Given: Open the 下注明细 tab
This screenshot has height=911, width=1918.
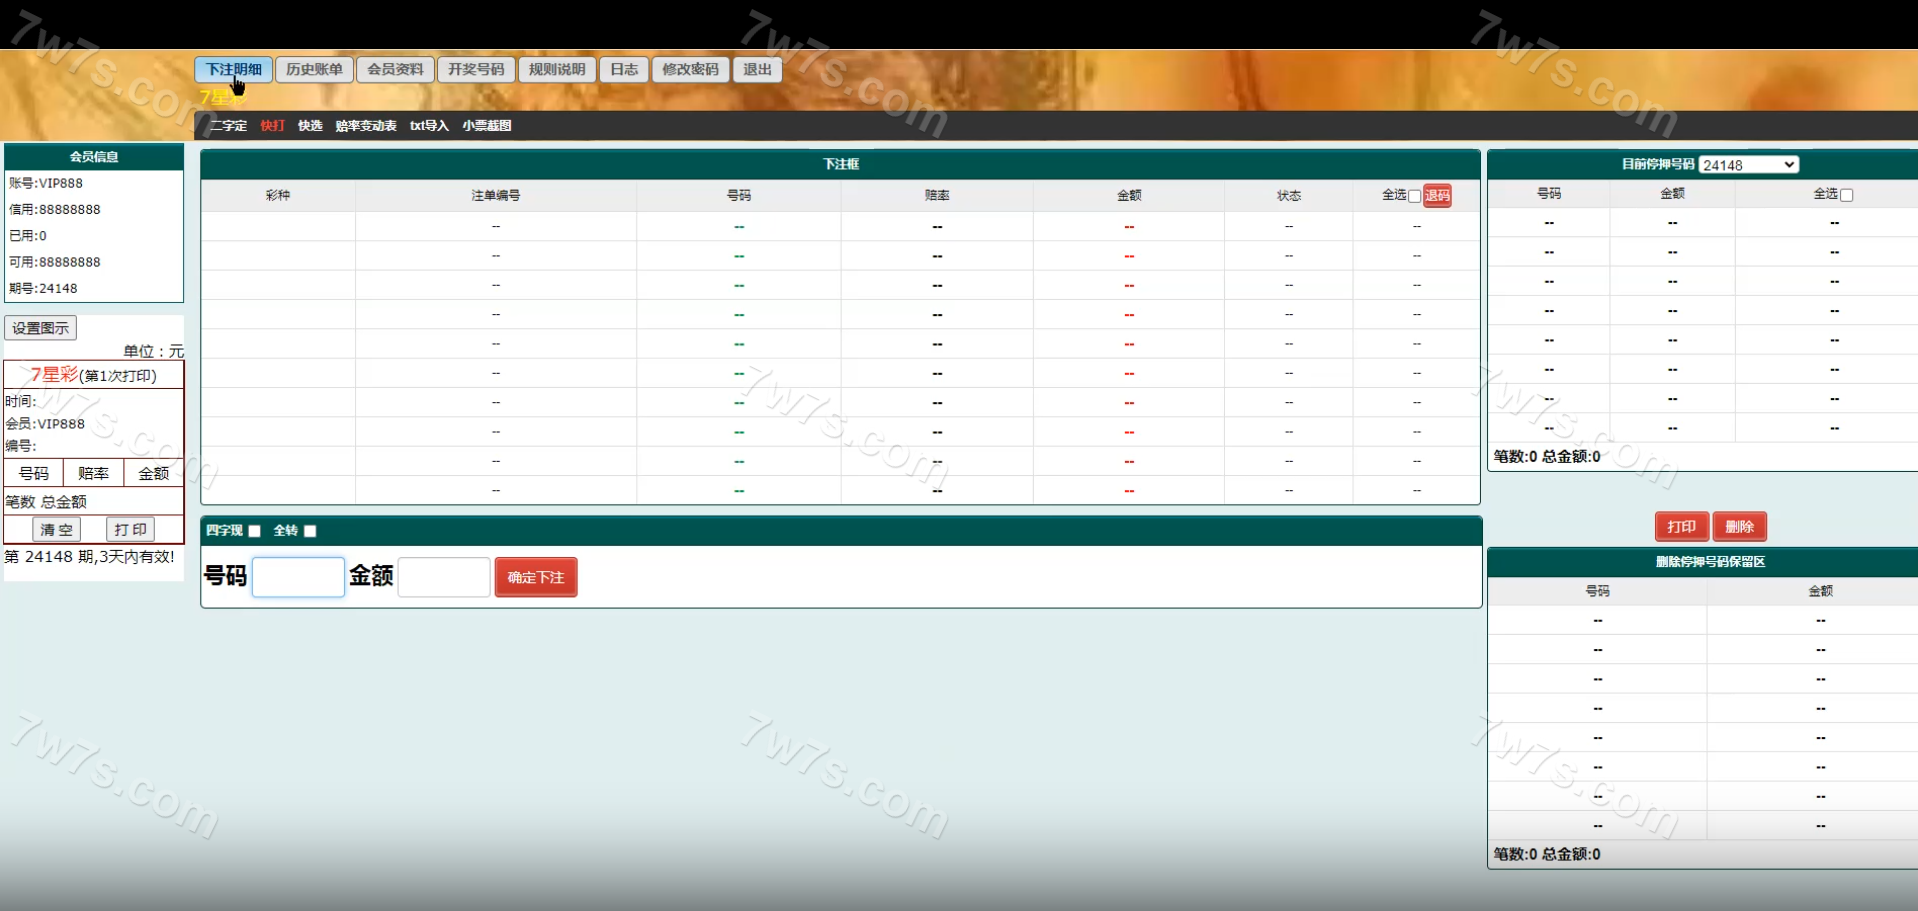Looking at the screenshot, I should (233, 69).
